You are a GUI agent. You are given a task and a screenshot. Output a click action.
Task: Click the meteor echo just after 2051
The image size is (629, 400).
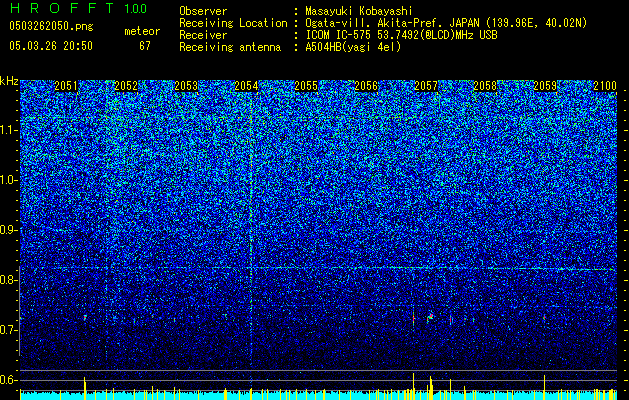85,317
